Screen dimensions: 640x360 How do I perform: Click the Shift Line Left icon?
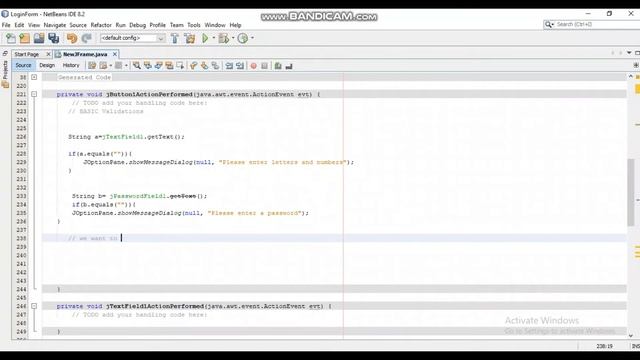(x=229, y=66)
